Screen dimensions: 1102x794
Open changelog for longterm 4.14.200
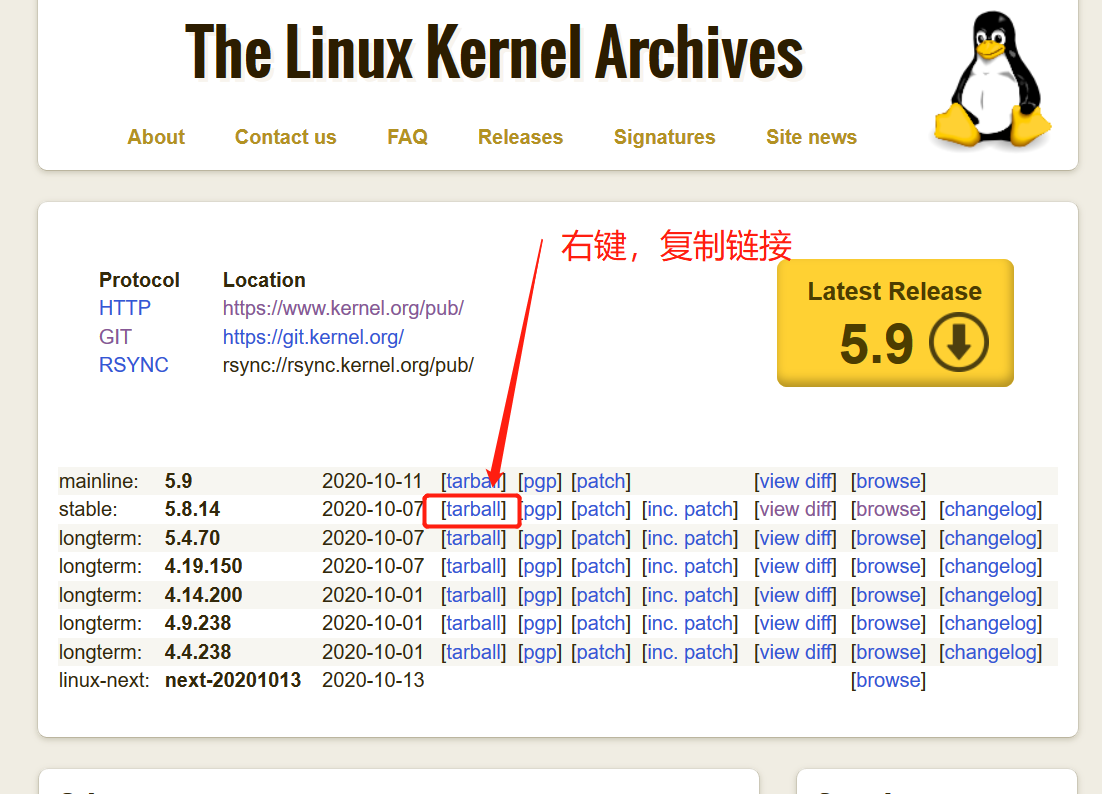click(x=991, y=595)
